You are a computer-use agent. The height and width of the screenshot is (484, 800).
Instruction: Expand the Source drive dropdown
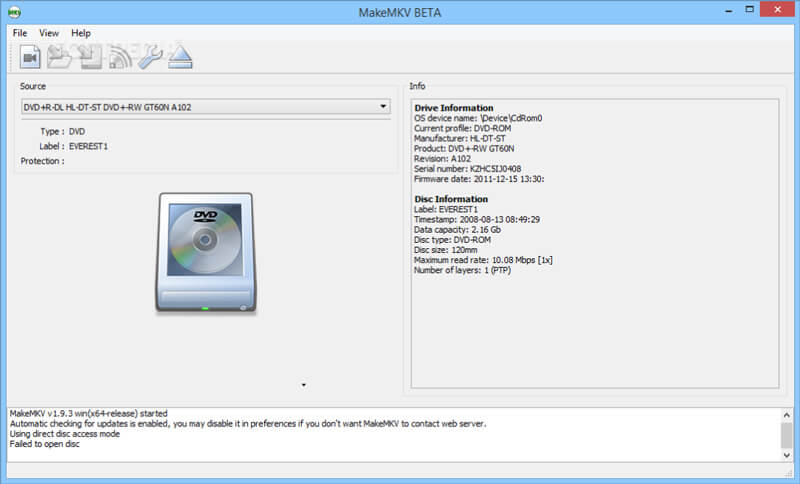tap(384, 107)
